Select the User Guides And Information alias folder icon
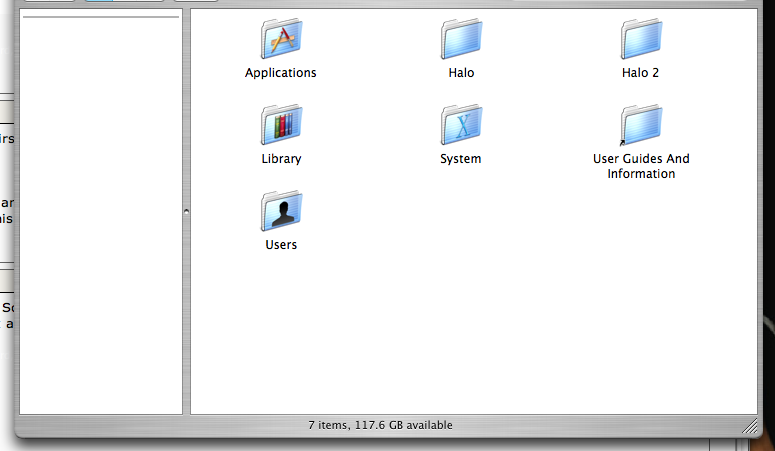This screenshot has height=451, width=775. [641, 125]
